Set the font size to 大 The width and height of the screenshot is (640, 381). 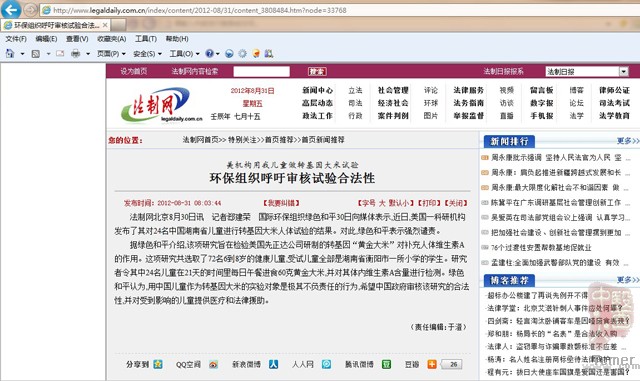click(382, 203)
